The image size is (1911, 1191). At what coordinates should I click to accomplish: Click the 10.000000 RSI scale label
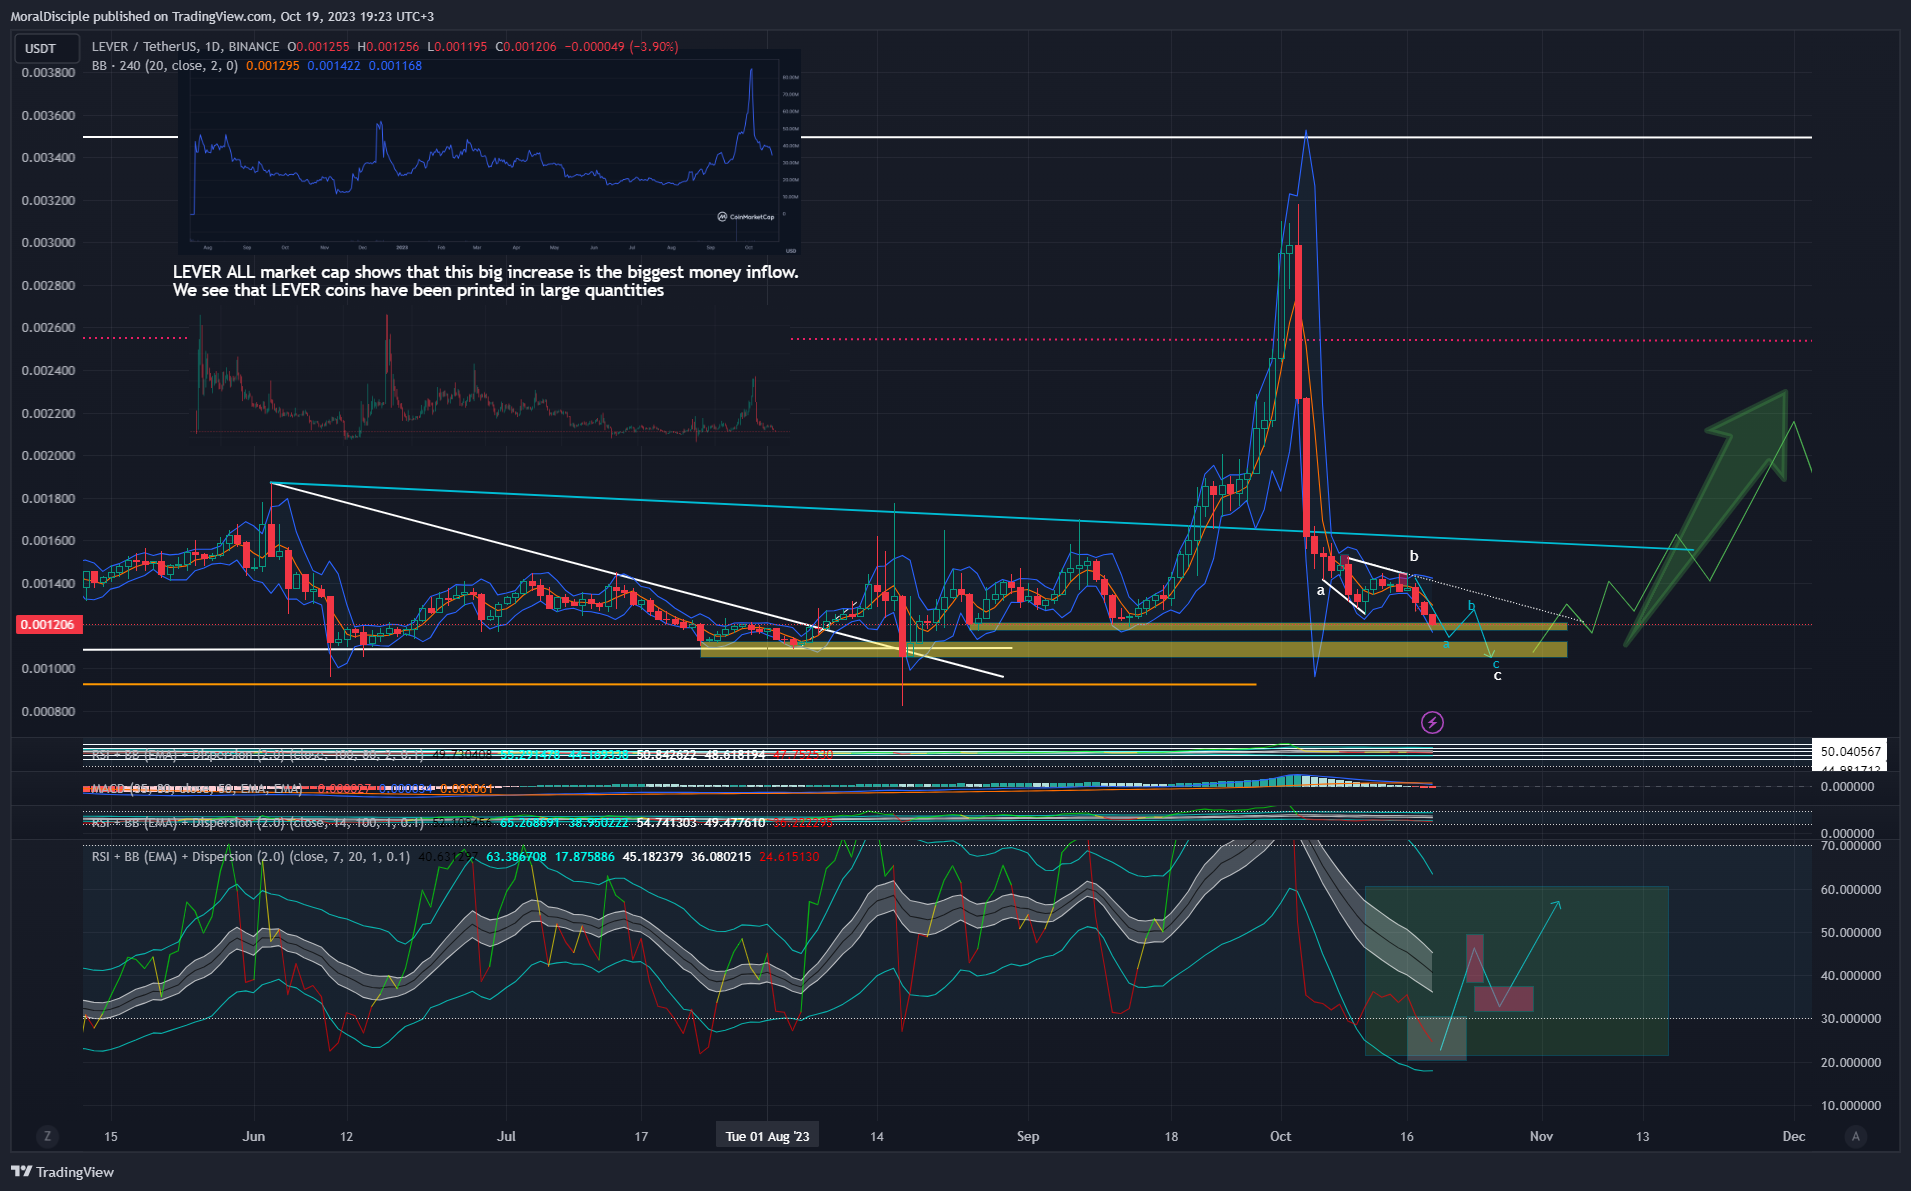point(1851,1105)
